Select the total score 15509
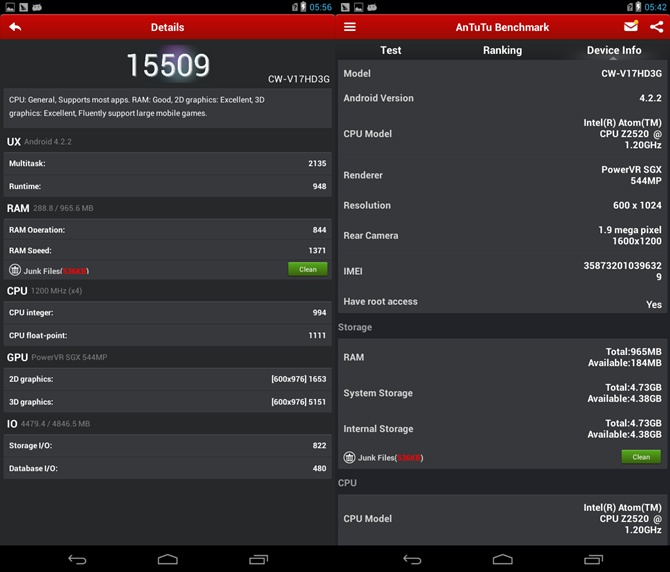Image resolution: width=670 pixels, height=572 pixels. click(168, 65)
